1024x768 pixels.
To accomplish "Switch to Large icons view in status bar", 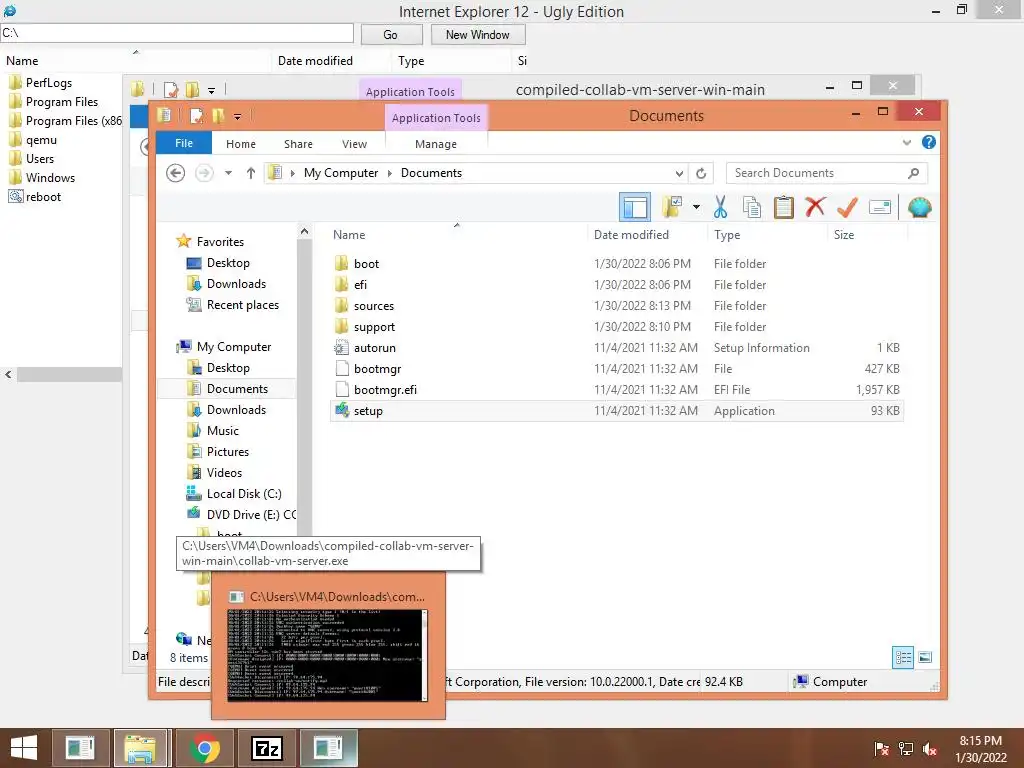I will tap(925, 657).
